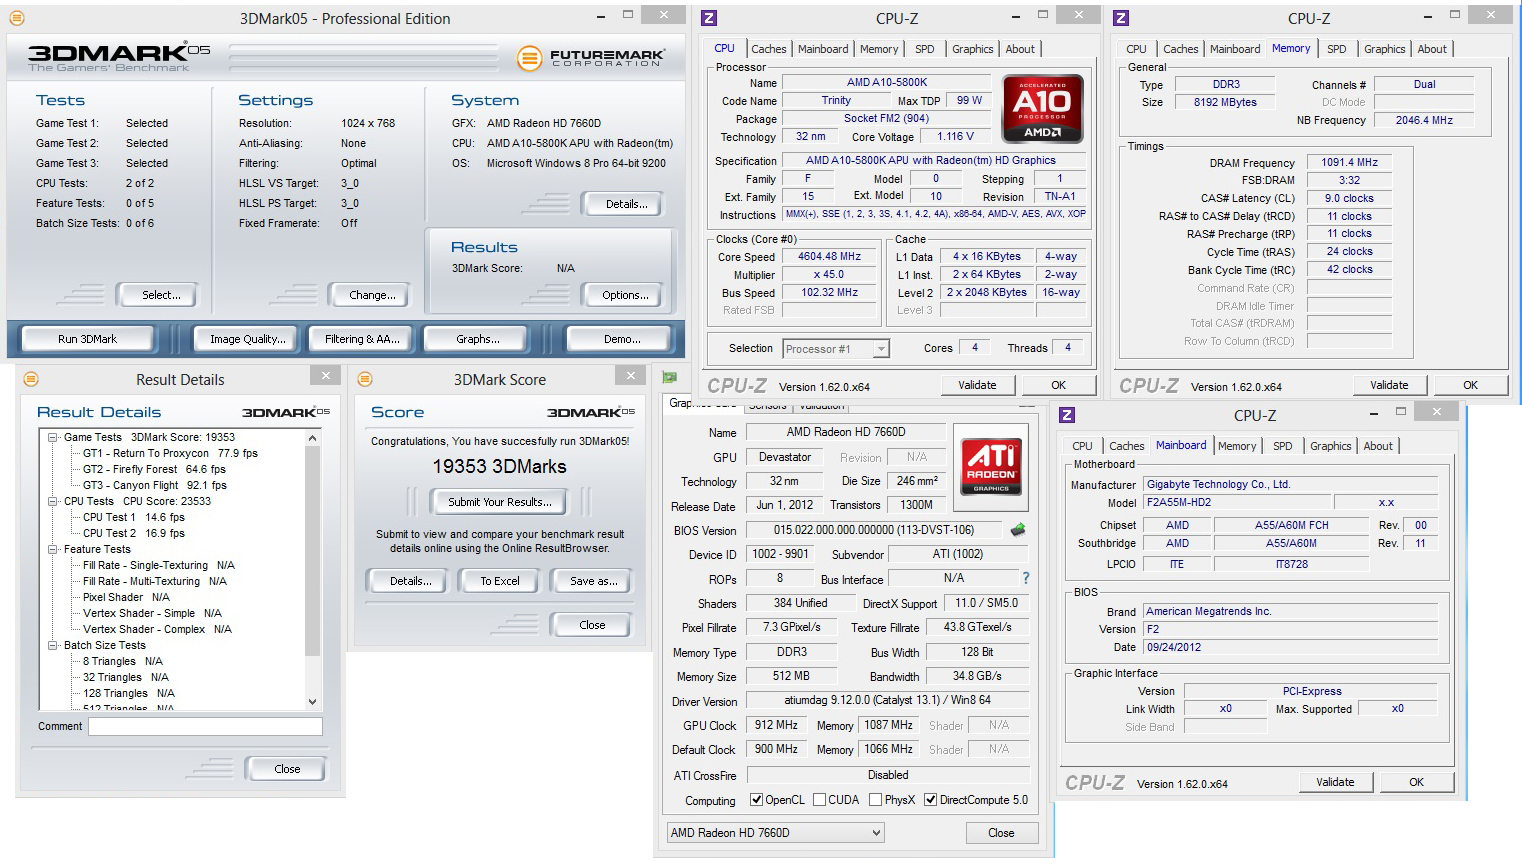This screenshot has height=864, width=1522.
Task: Open the About tab in the CPU-Z processor window
Action: coord(1020,49)
